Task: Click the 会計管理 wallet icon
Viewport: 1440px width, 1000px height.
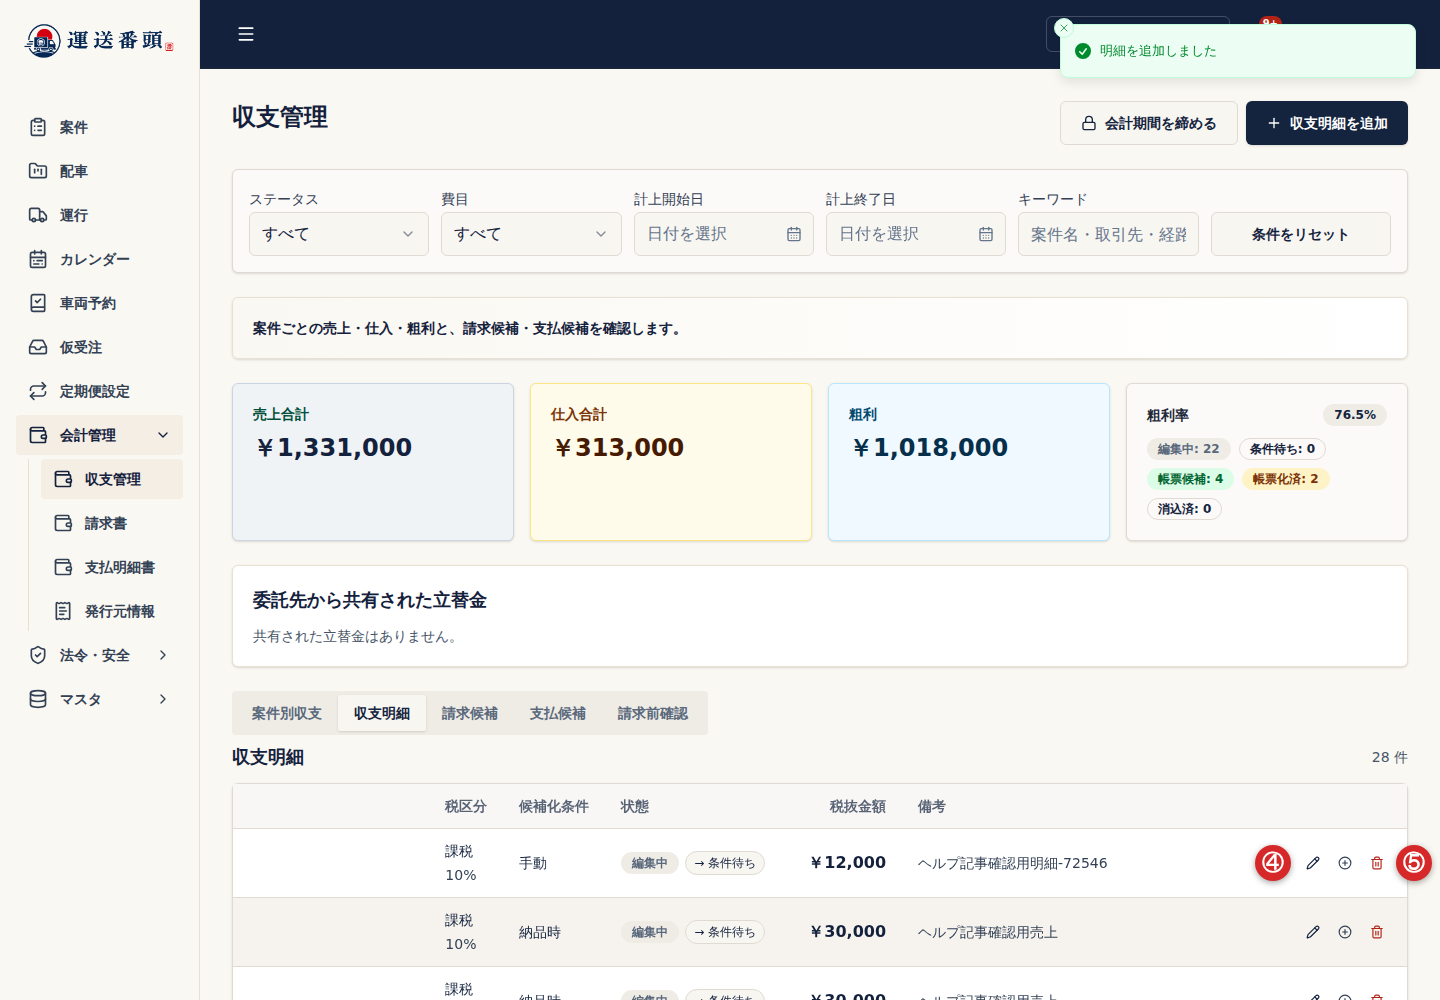Action: tap(38, 435)
